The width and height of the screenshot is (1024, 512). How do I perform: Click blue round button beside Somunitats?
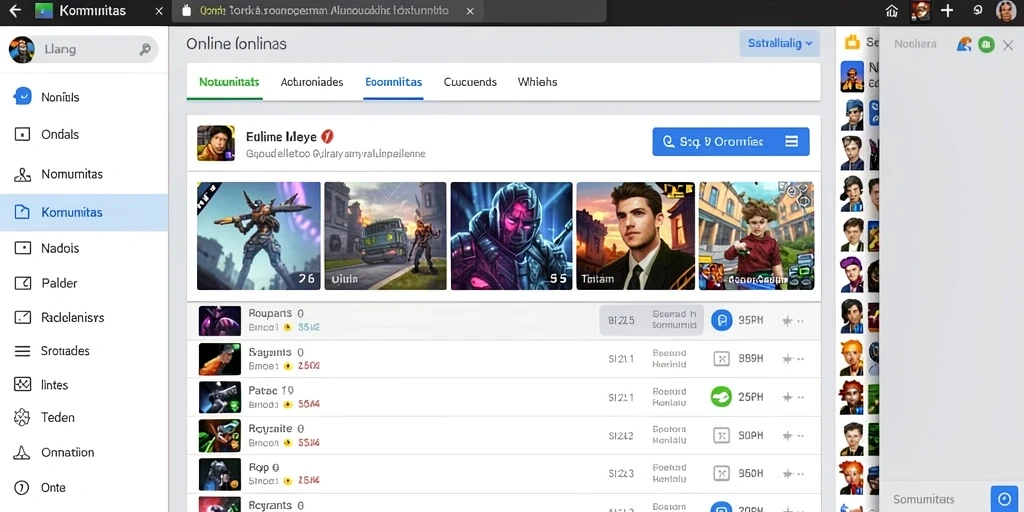(x=1004, y=499)
